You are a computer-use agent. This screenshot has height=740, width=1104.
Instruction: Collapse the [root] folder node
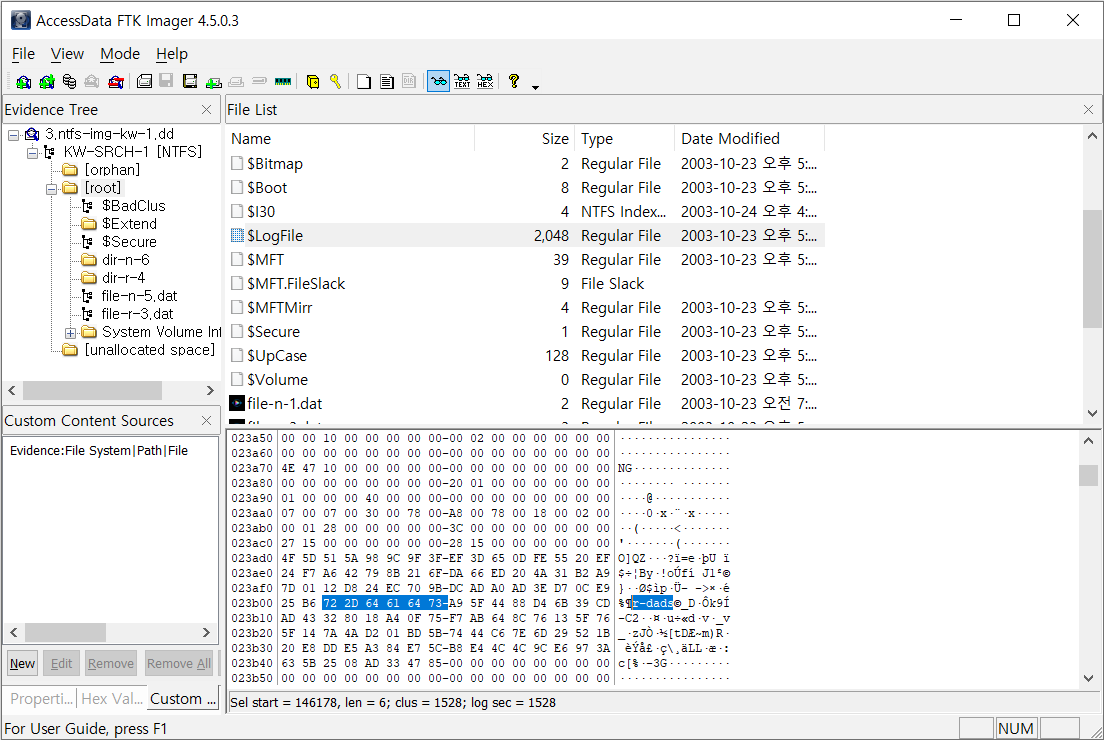tap(51, 188)
